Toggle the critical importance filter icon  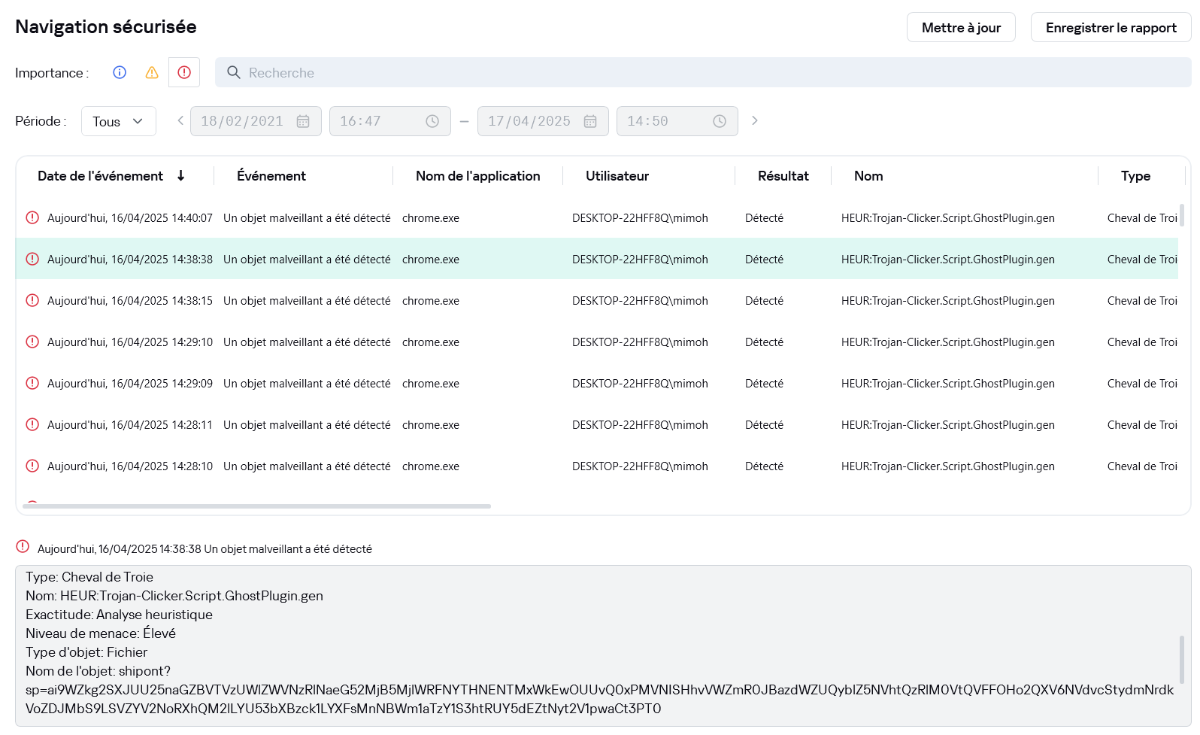184,72
